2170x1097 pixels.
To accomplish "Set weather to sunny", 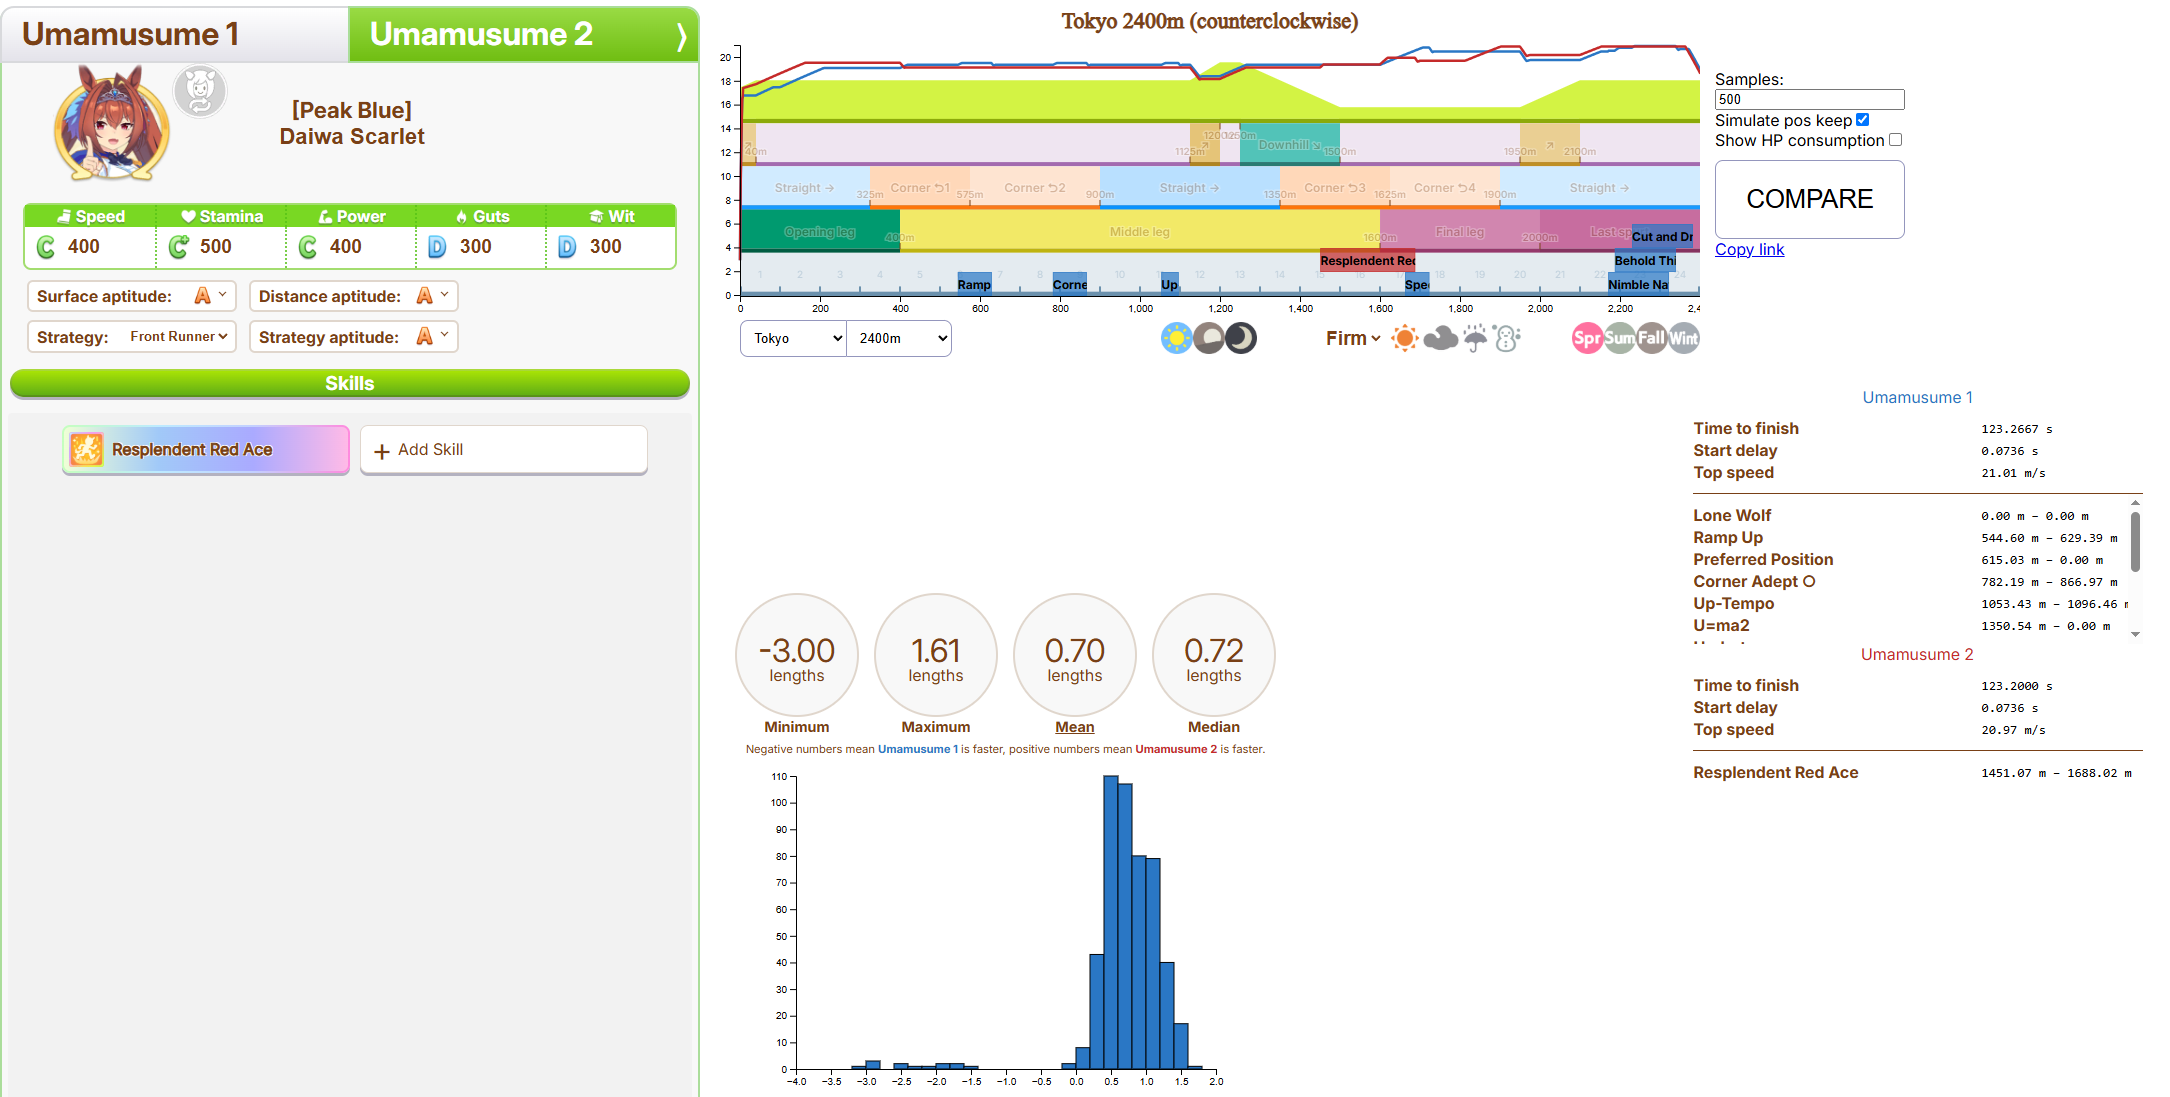I will tap(1405, 338).
